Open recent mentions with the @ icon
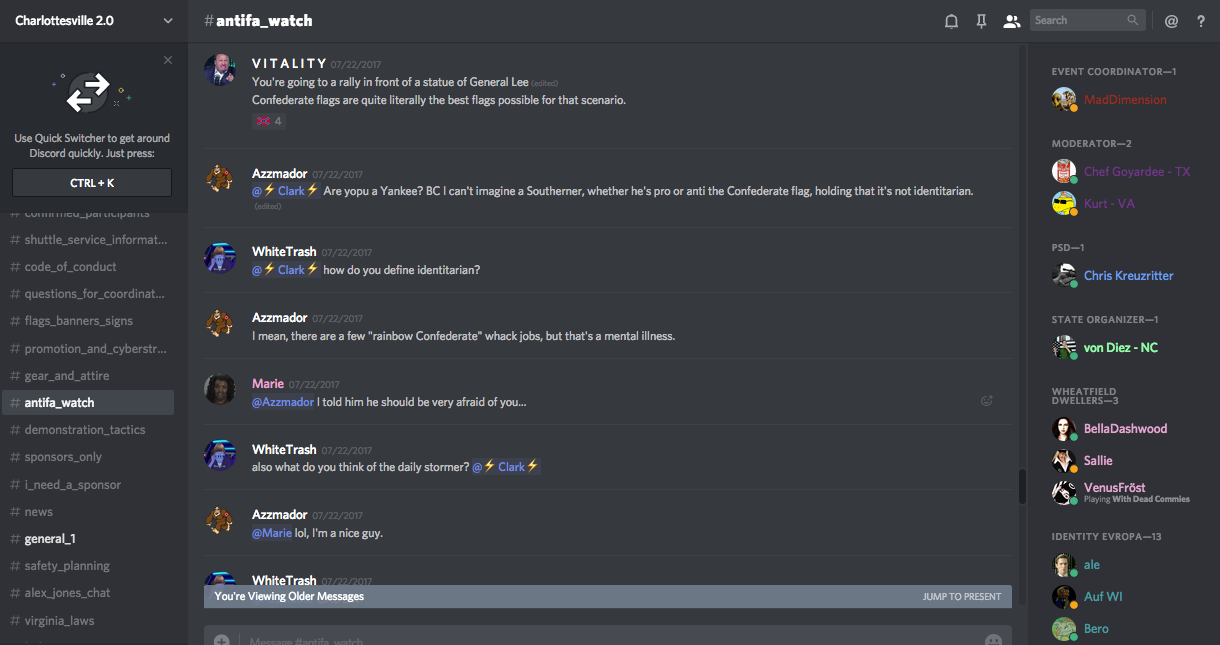Image resolution: width=1220 pixels, height=645 pixels. point(1171,21)
